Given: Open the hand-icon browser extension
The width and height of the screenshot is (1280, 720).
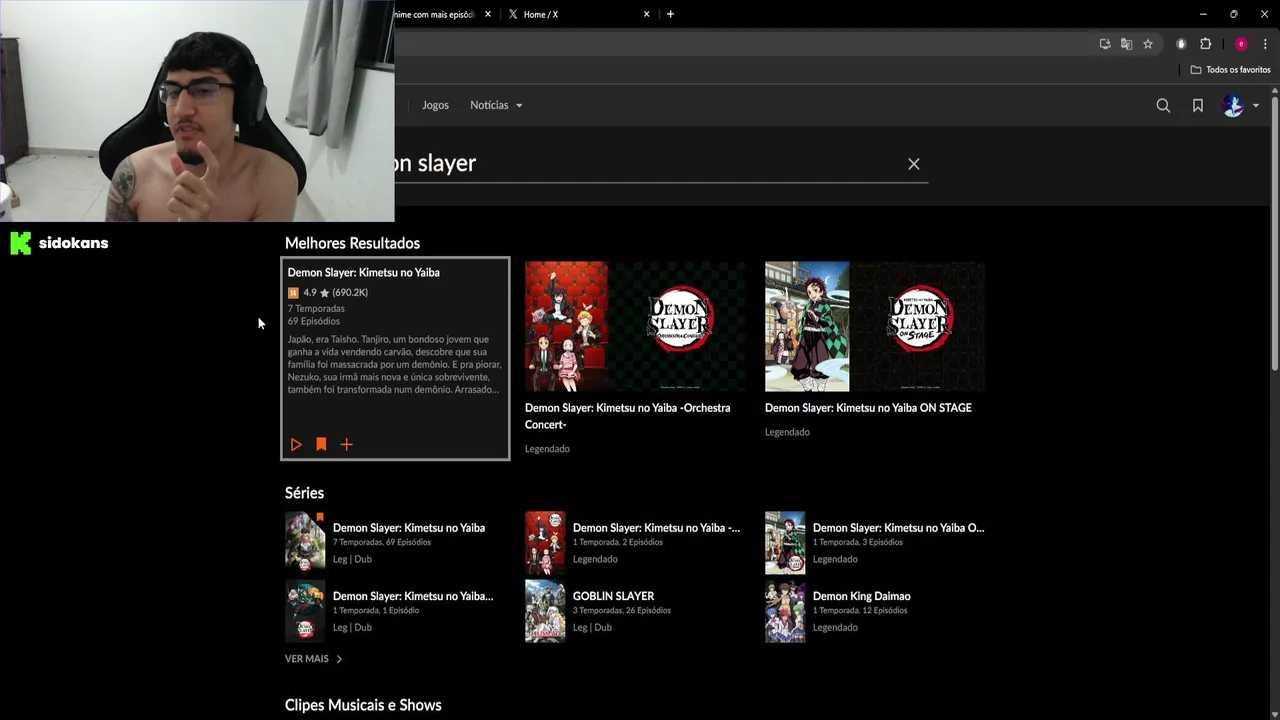Looking at the screenshot, I should [1181, 44].
